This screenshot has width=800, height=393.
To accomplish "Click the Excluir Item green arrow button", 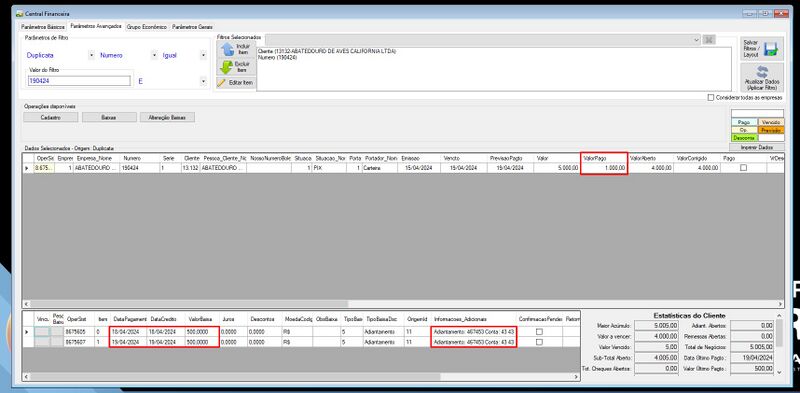I will (x=236, y=67).
